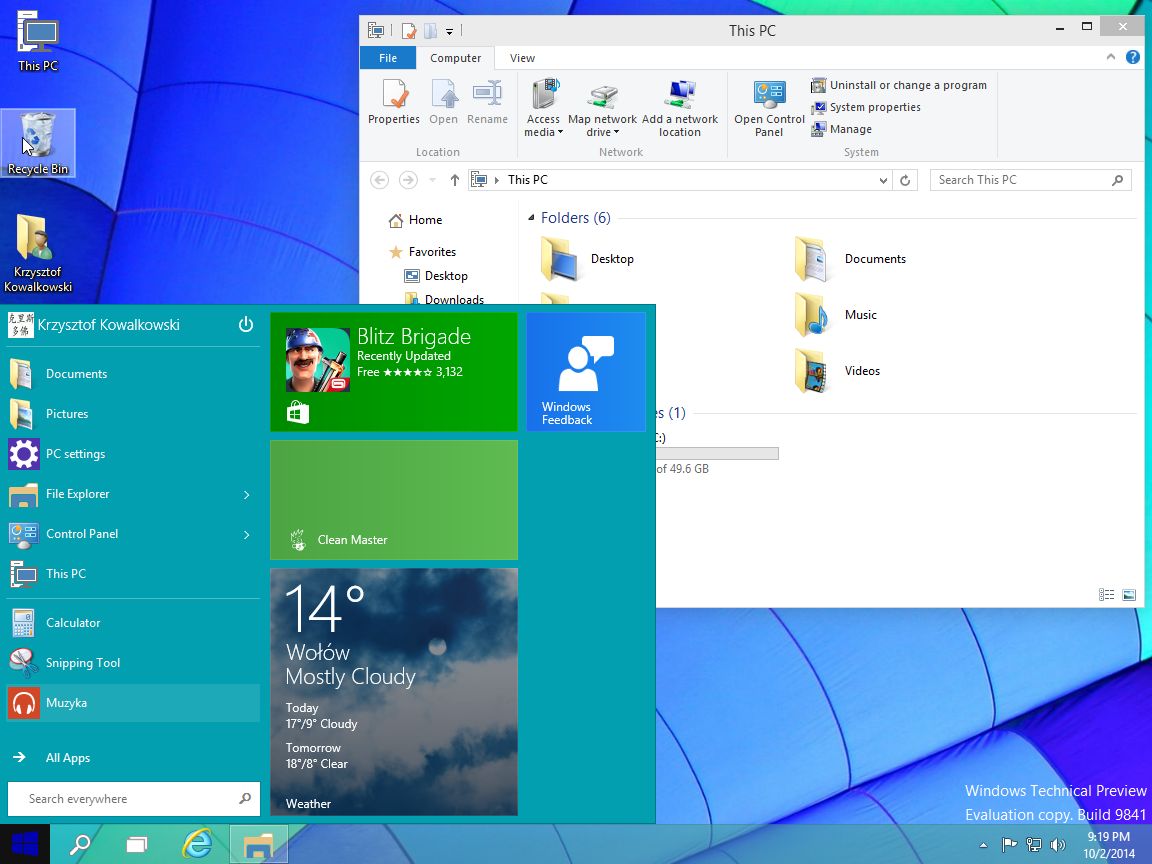The image size is (1152, 864).
Task: Open the Access media dropdown
Action: pyautogui.click(x=544, y=108)
